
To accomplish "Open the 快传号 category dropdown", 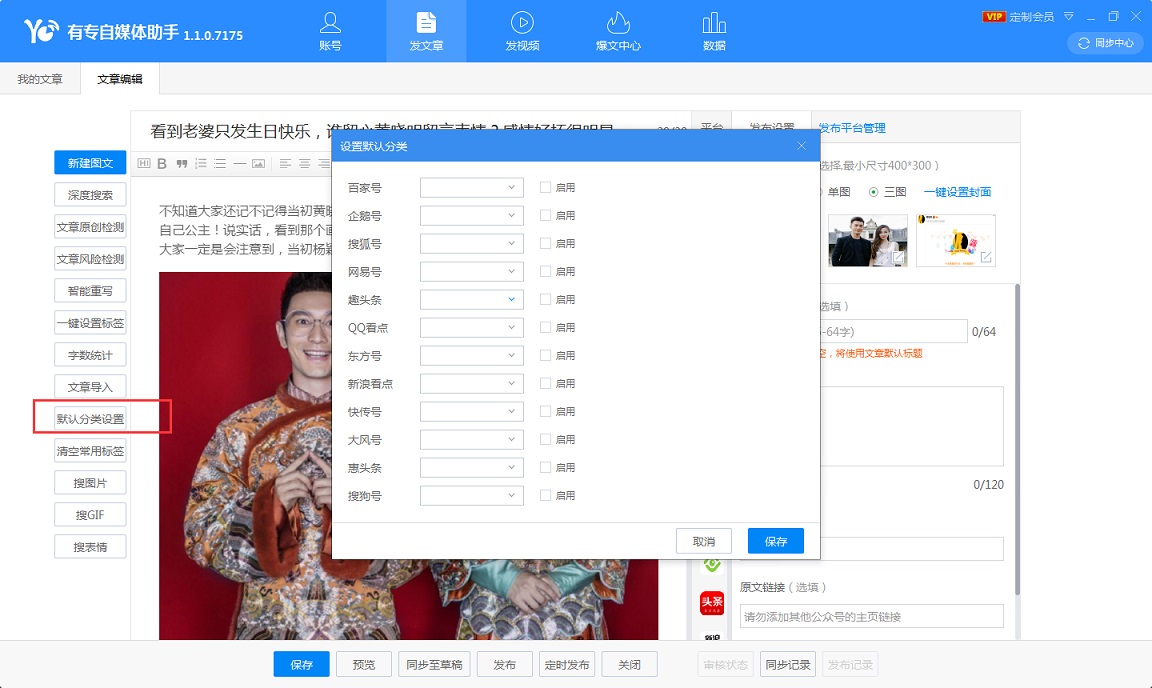I will (472, 412).
